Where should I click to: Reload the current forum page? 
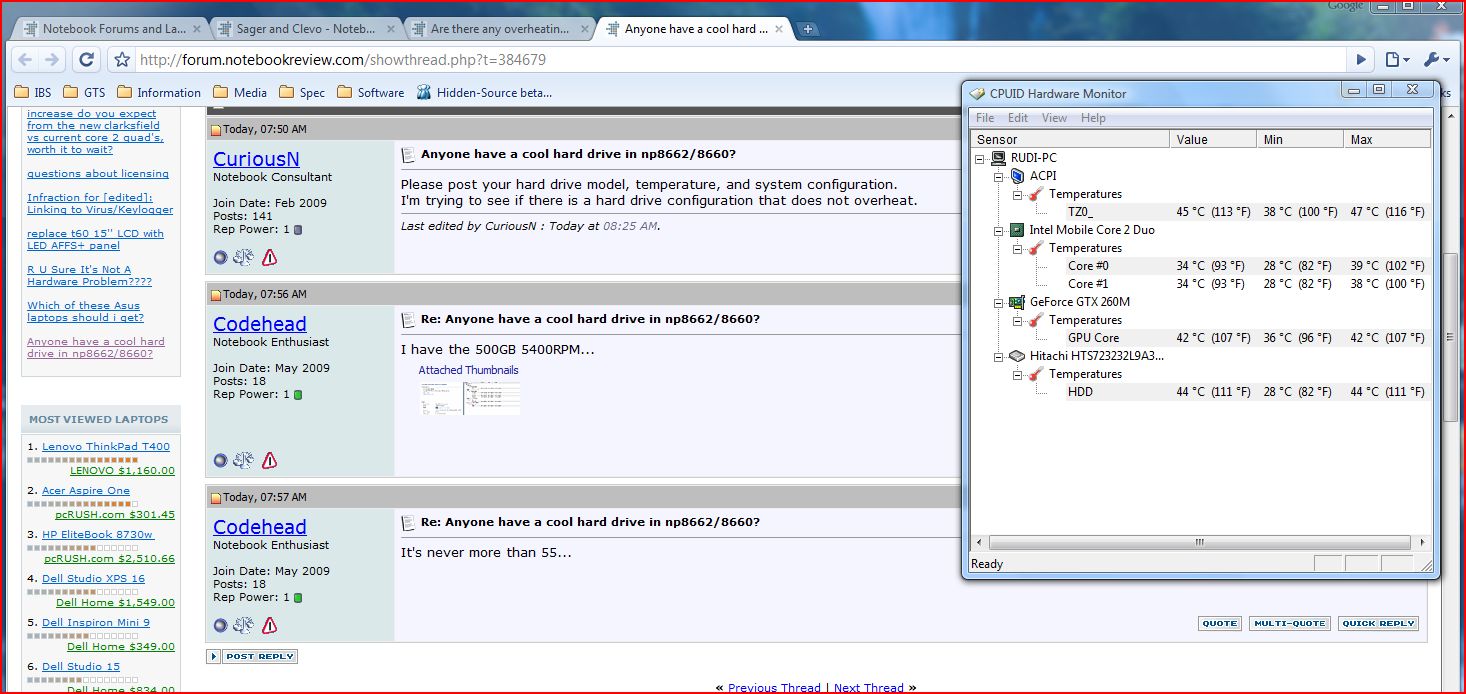coord(87,60)
